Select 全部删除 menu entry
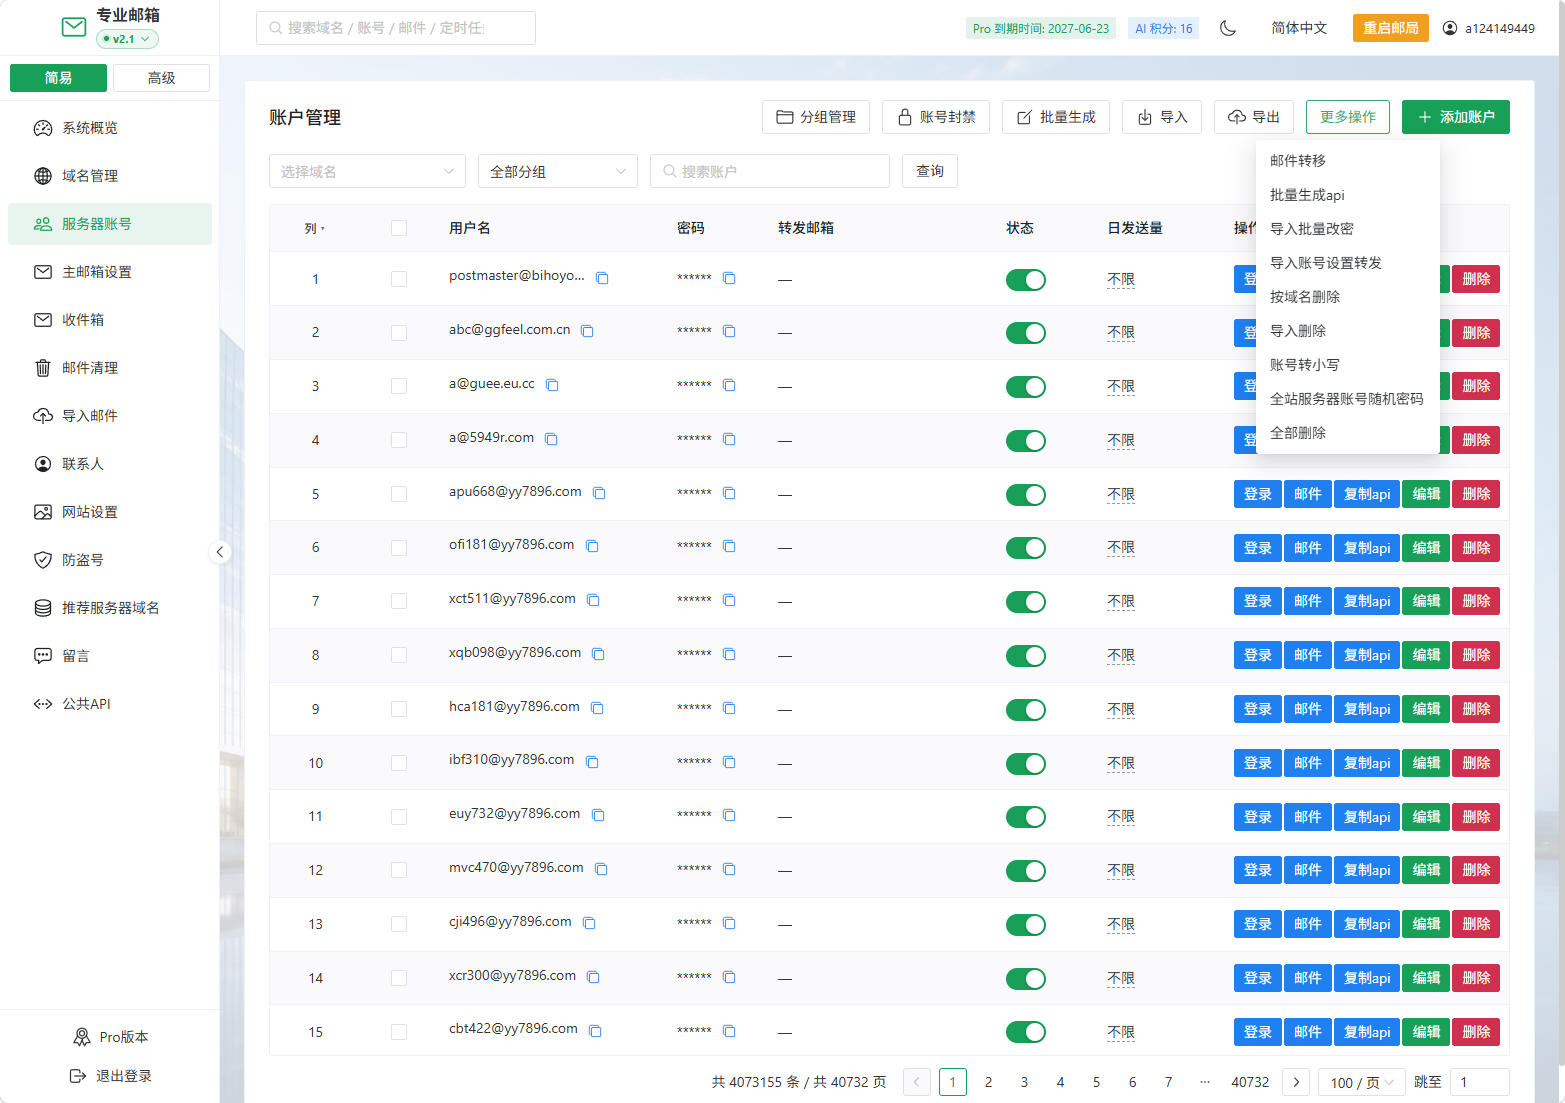 point(1347,433)
